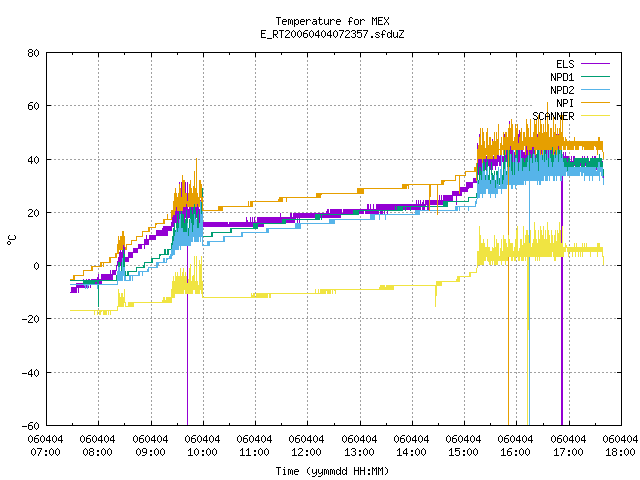Click the x-axis tick label 11:00
This screenshot has width=640, height=480.
point(255,452)
